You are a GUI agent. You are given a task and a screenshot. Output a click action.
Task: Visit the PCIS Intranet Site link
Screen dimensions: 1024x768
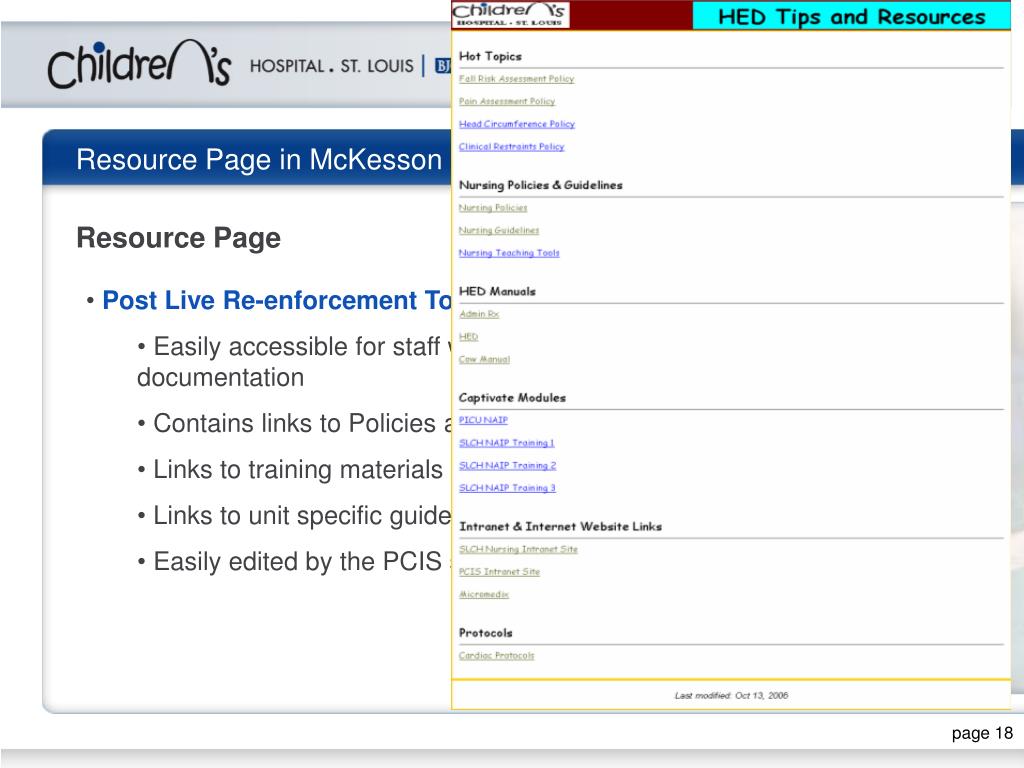500,571
